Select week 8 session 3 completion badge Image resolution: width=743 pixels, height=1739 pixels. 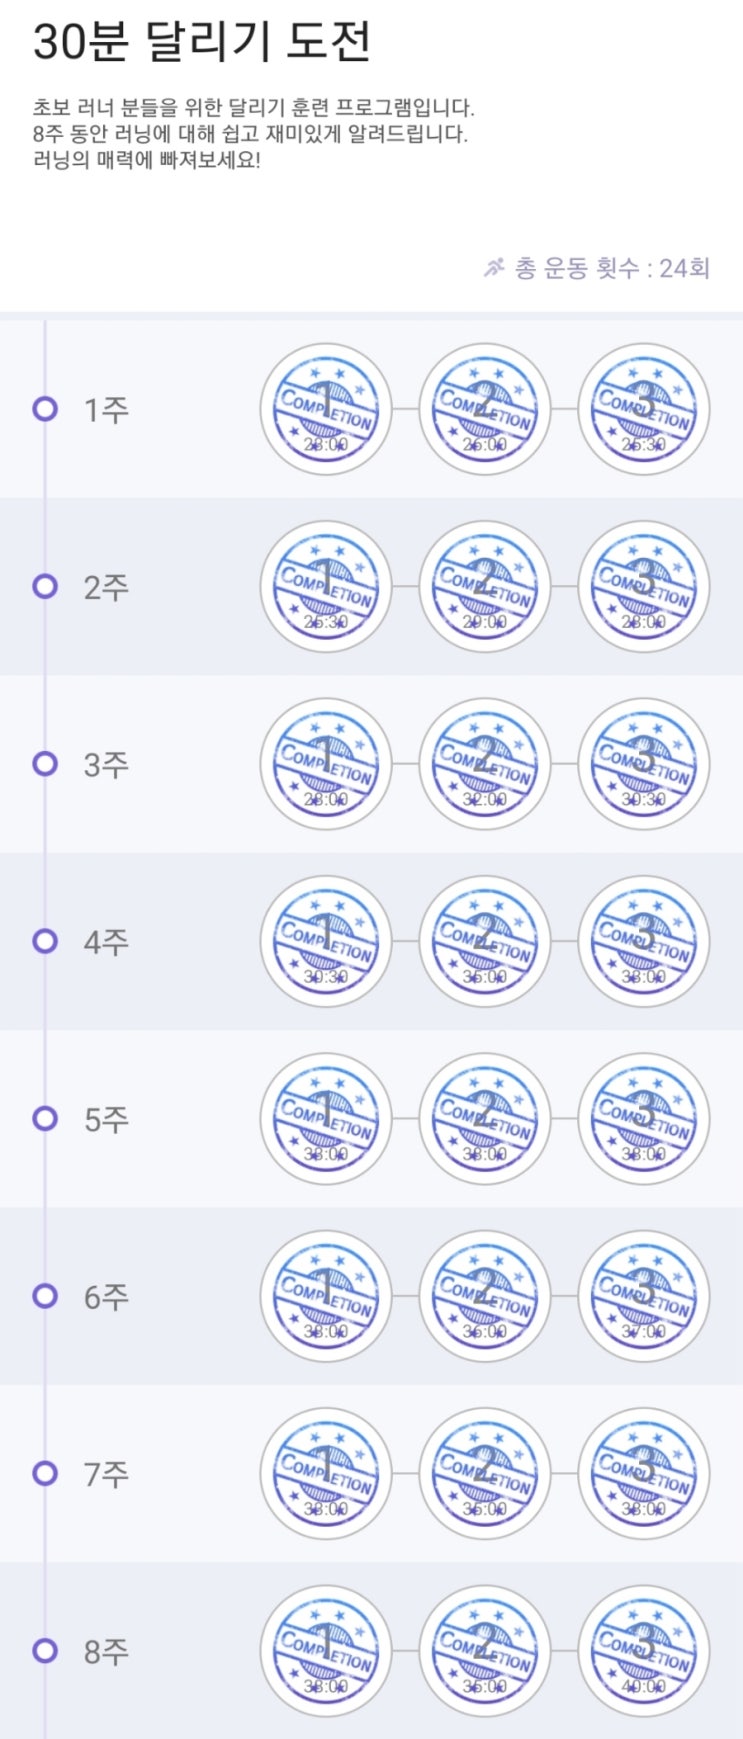[x=644, y=1650]
